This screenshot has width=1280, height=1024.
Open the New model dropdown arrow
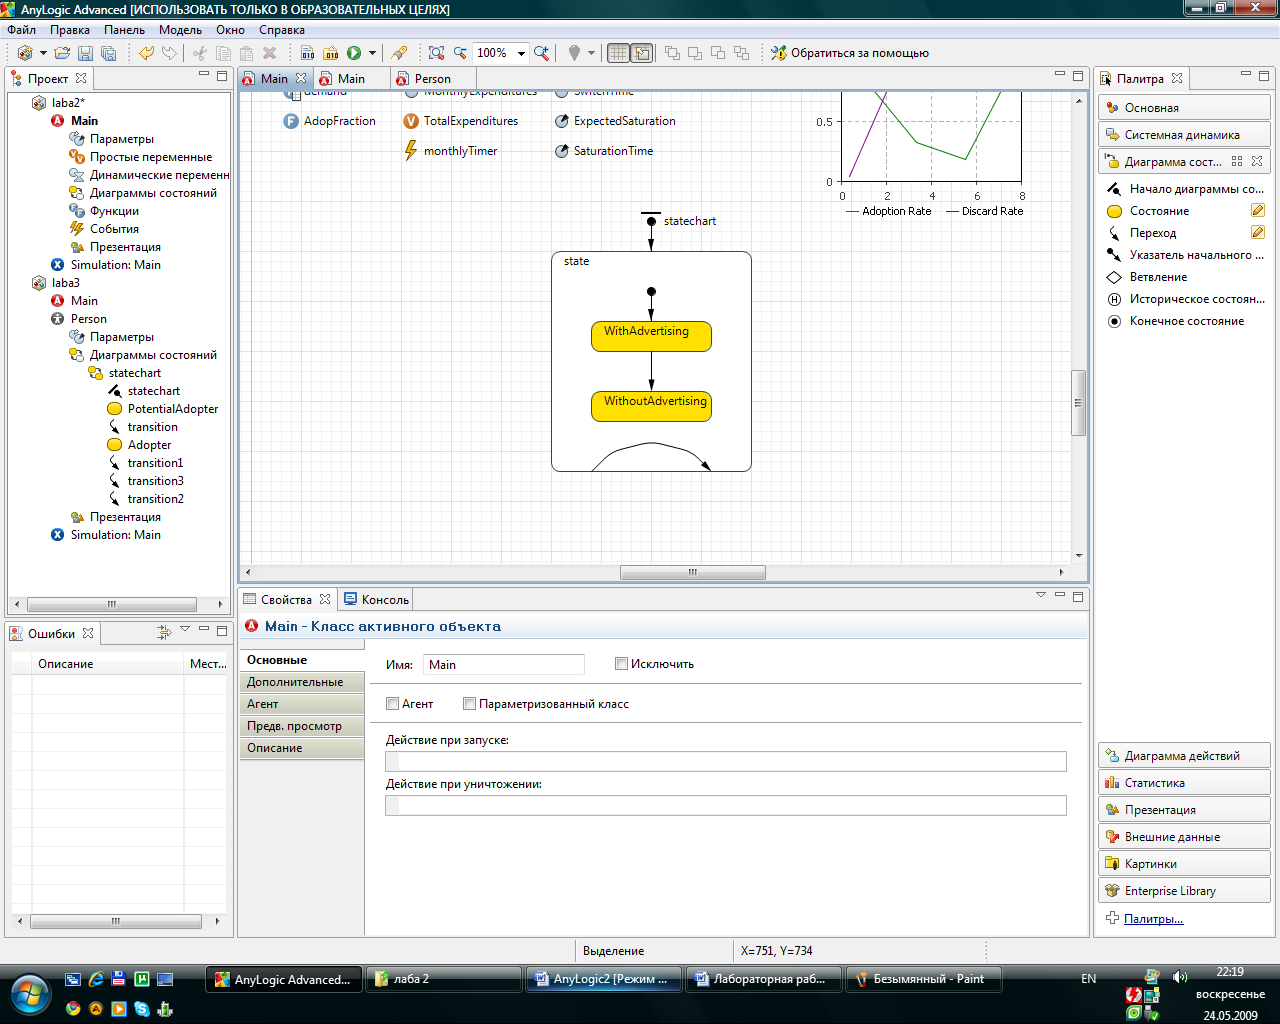click(x=43, y=53)
